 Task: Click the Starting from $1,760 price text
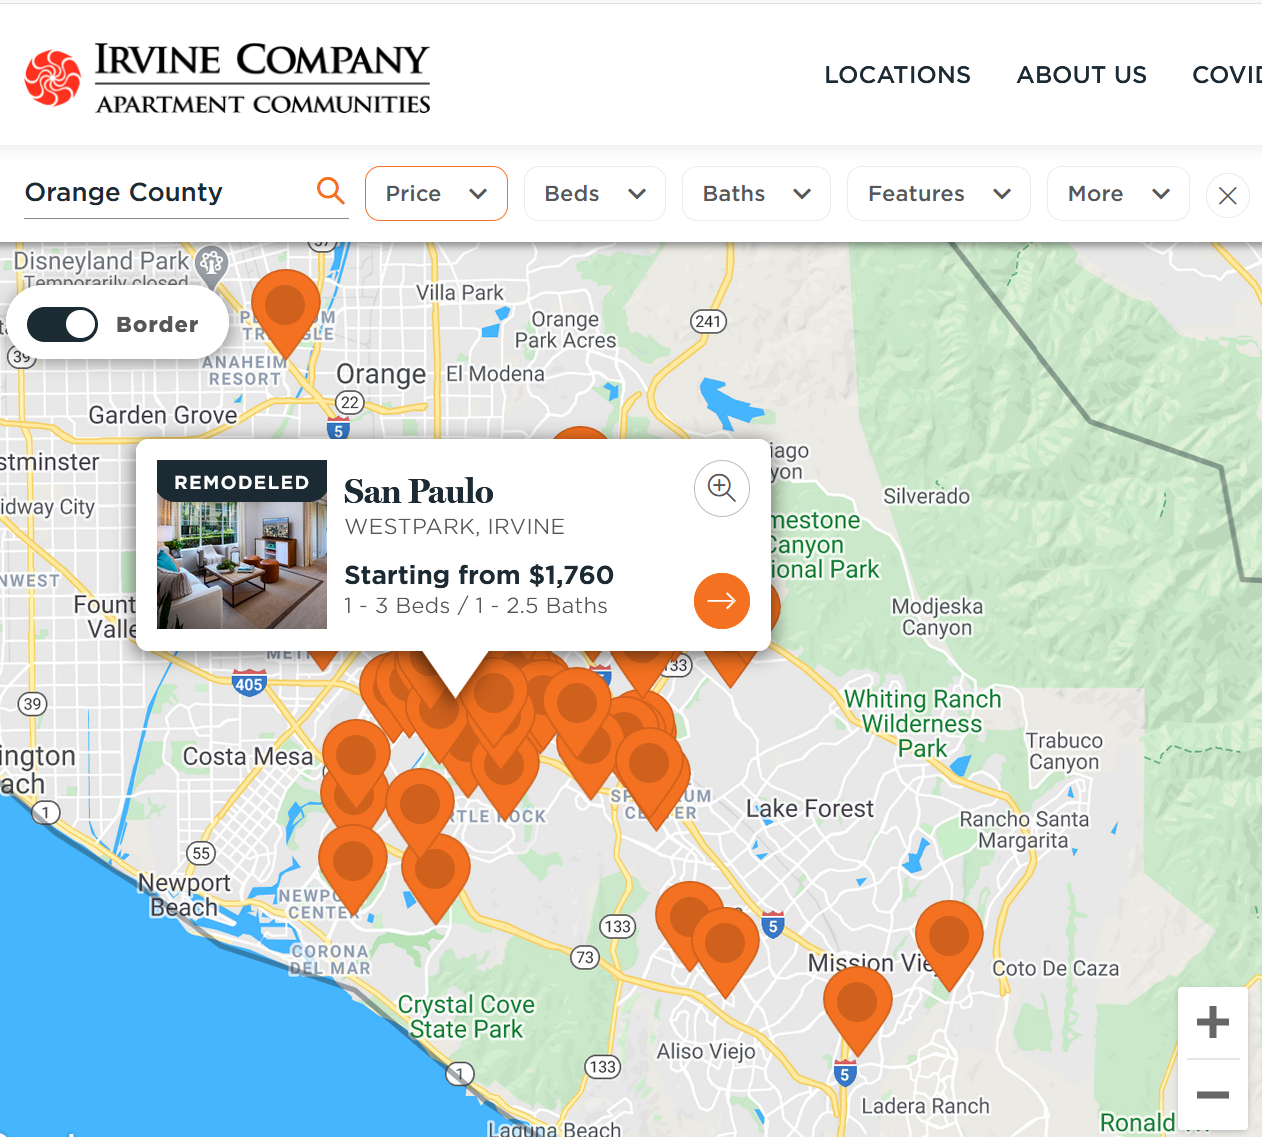pyautogui.click(x=479, y=575)
